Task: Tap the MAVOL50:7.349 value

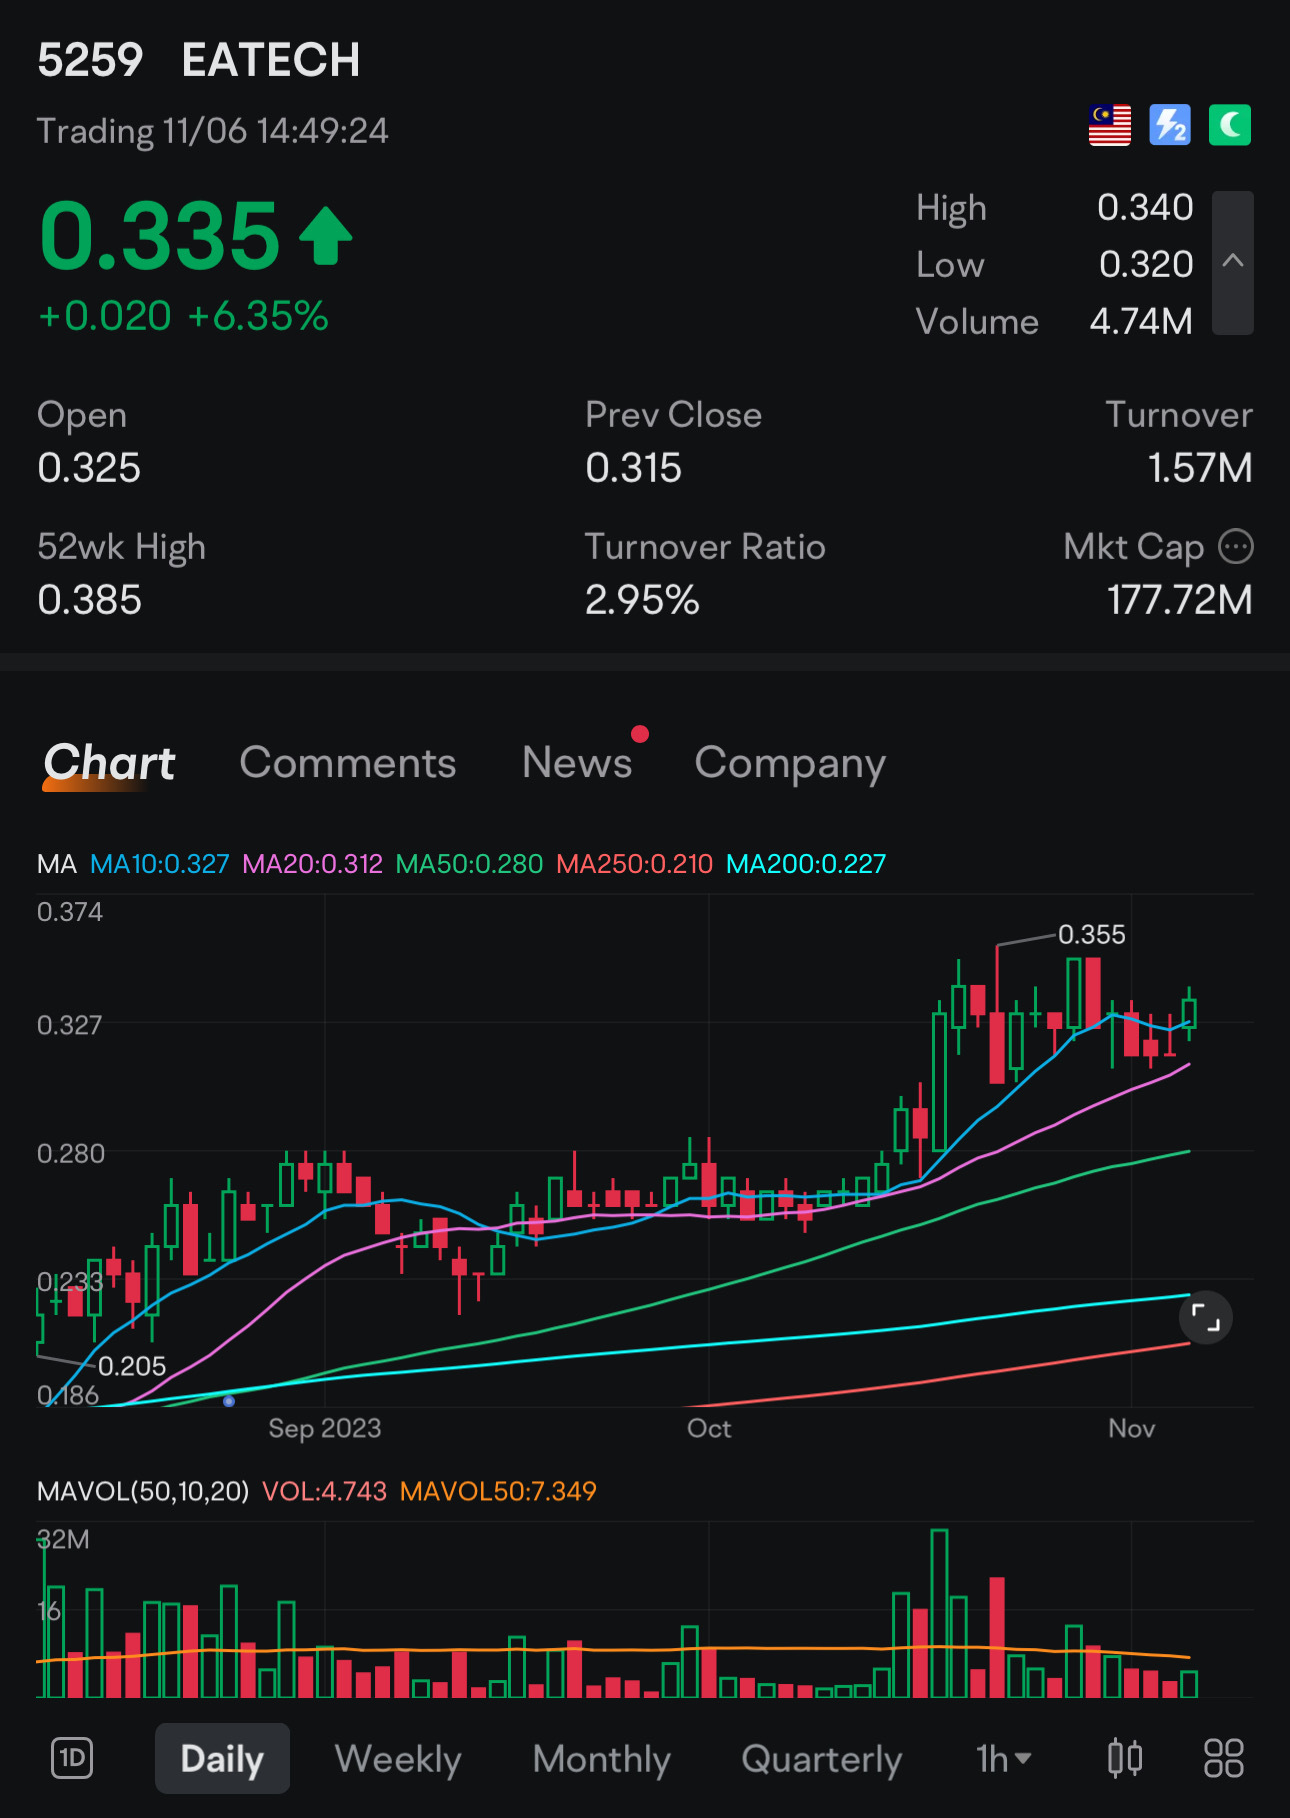Action: click(x=498, y=1491)
